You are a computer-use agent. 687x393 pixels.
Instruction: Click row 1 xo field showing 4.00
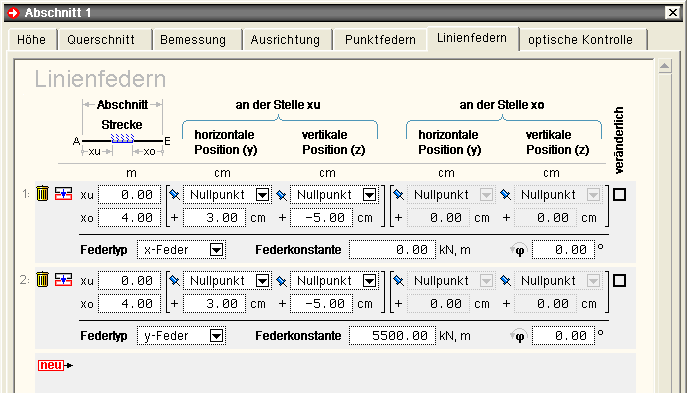(129, 218)
